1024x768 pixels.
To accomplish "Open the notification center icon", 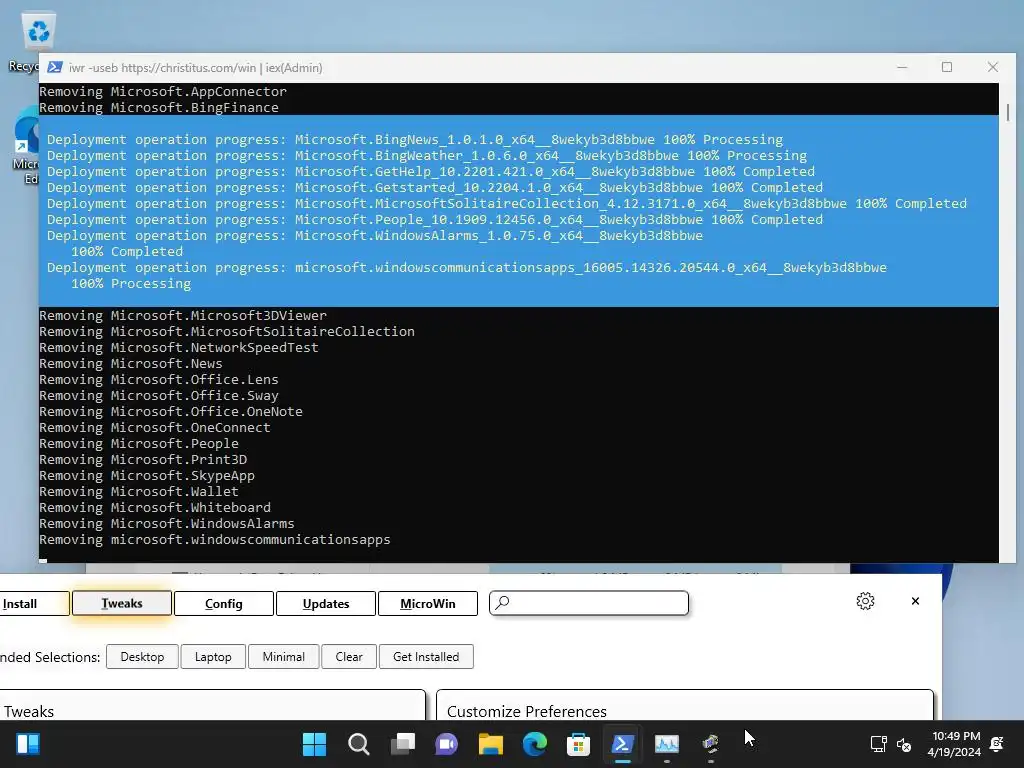I will click(x=997, y=744).
